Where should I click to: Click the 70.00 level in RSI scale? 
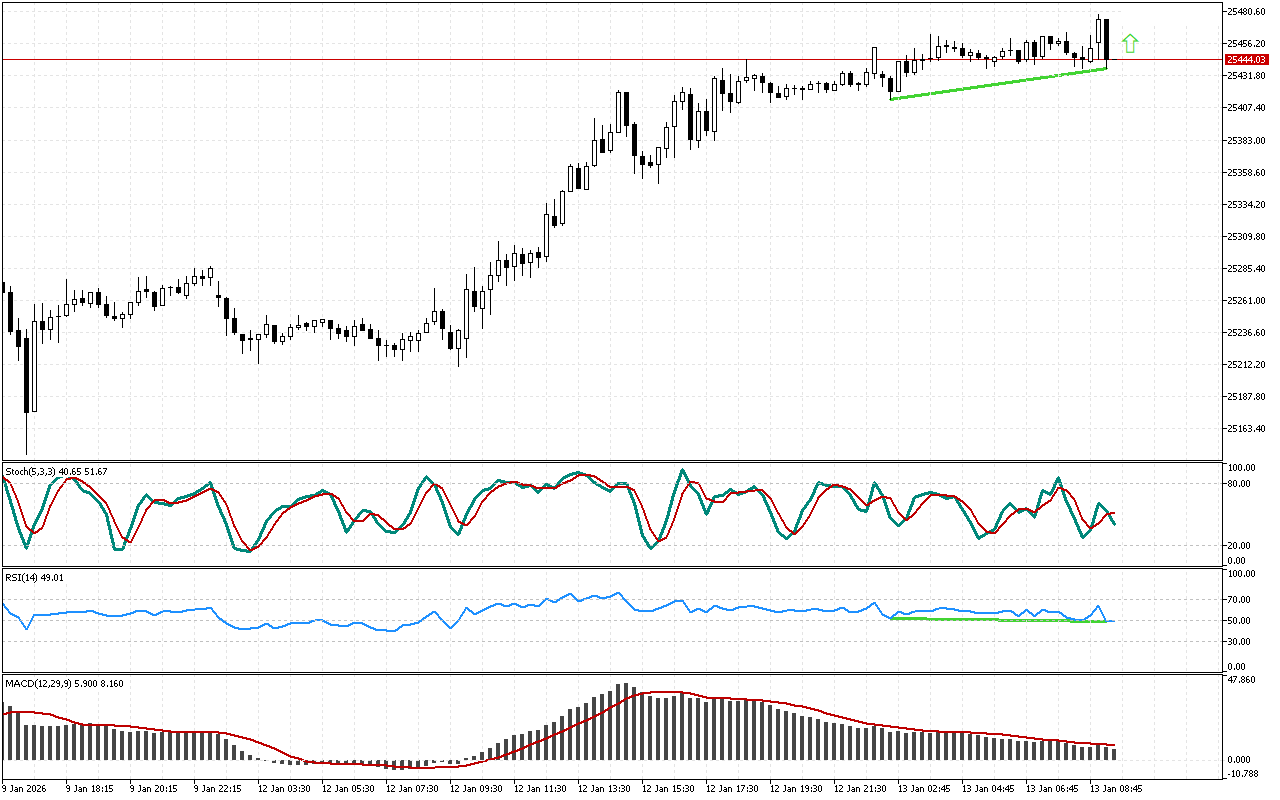1240,600
